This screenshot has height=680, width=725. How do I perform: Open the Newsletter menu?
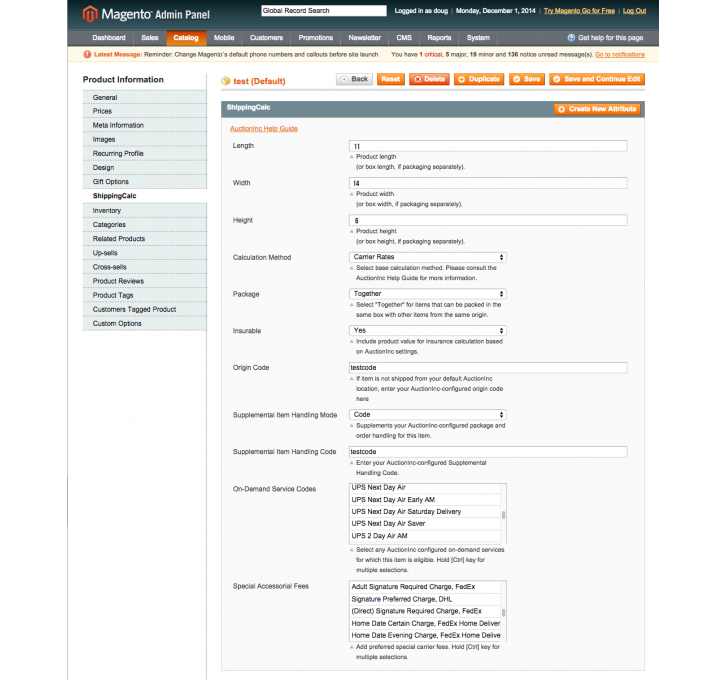tap(365, 38)
